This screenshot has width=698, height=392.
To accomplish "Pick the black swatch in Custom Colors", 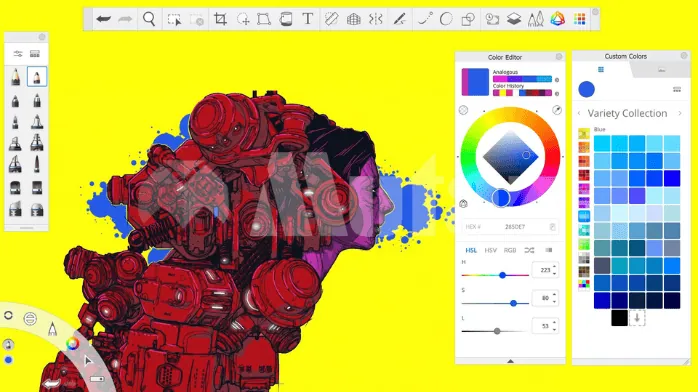I will pyautogui.click(x=619, y=318).
